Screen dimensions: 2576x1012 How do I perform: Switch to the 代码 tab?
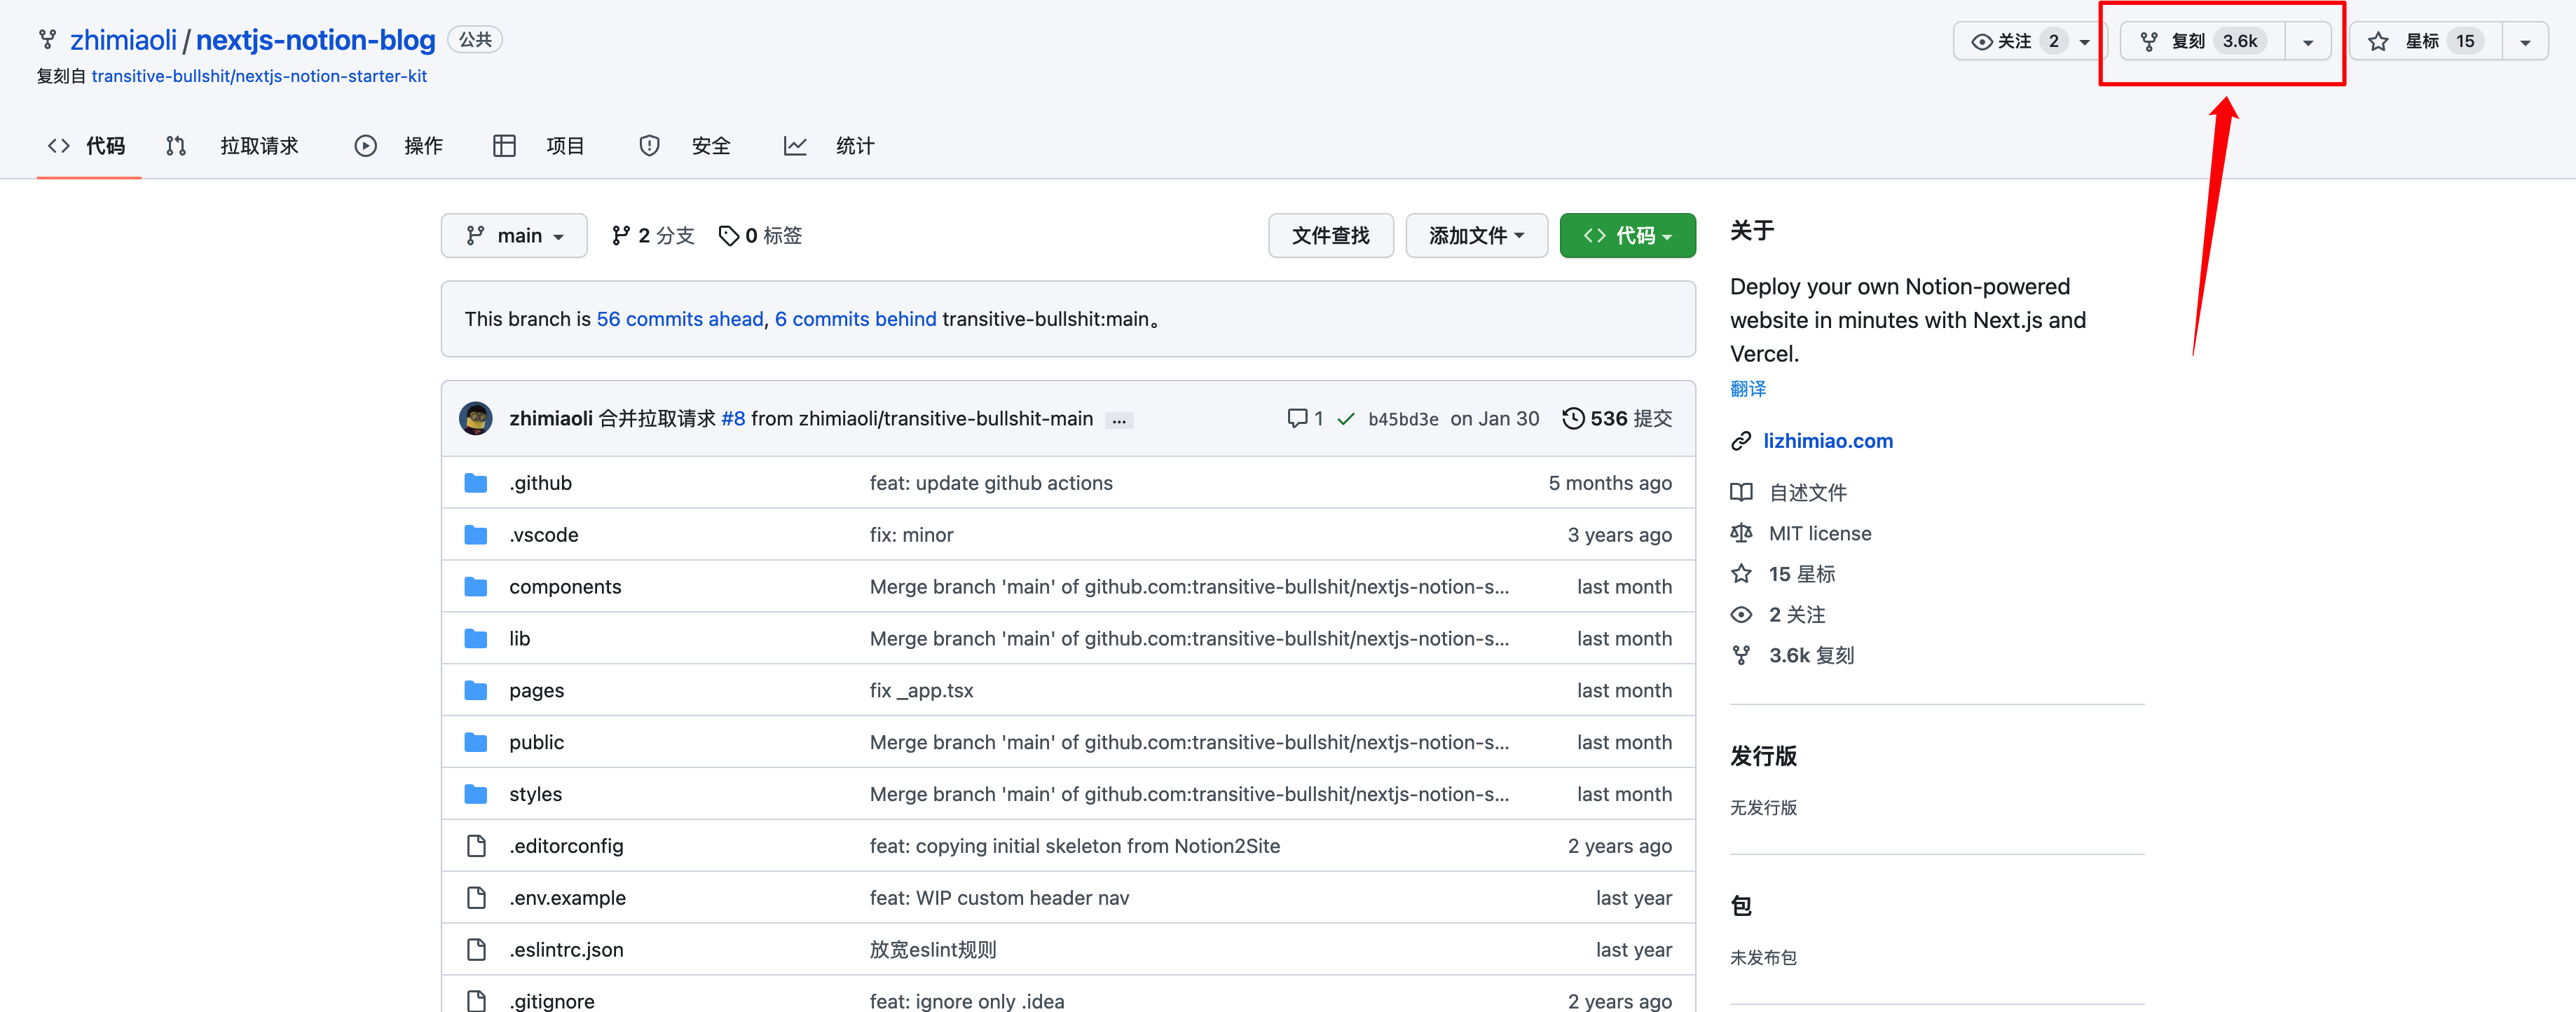(x=88, y=146)
